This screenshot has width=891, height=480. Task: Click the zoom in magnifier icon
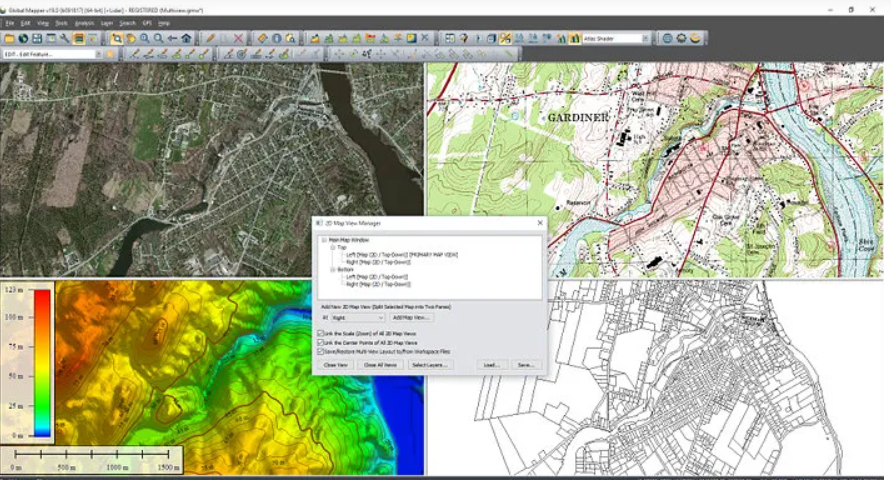click(144, 39)
